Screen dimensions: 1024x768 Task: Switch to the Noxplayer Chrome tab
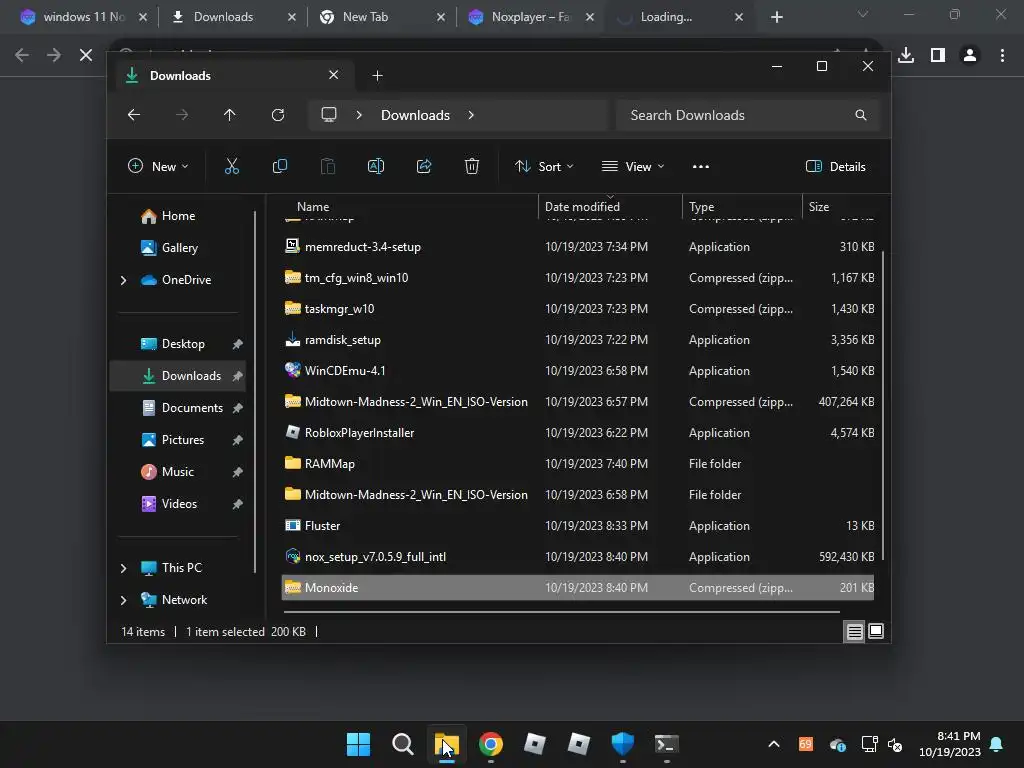tap(531, 17)
